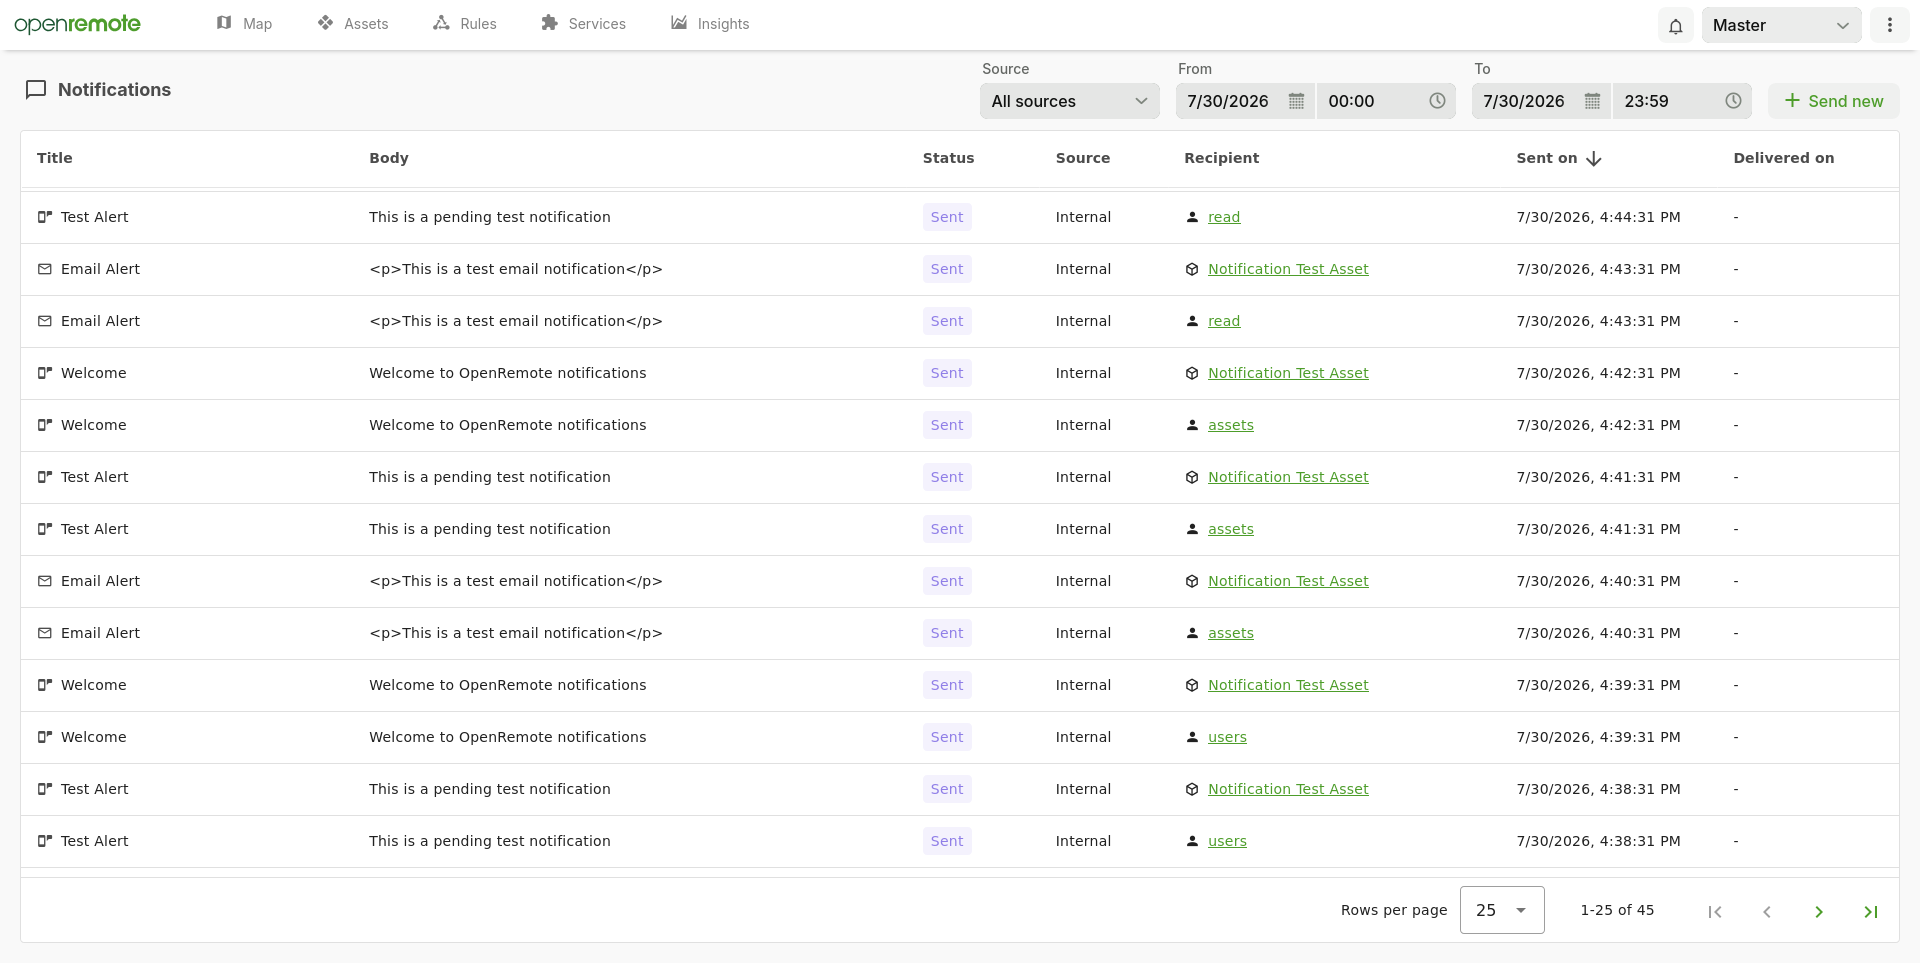
Task: Open the To date calendar icon
Action: tap(1592, 101)
